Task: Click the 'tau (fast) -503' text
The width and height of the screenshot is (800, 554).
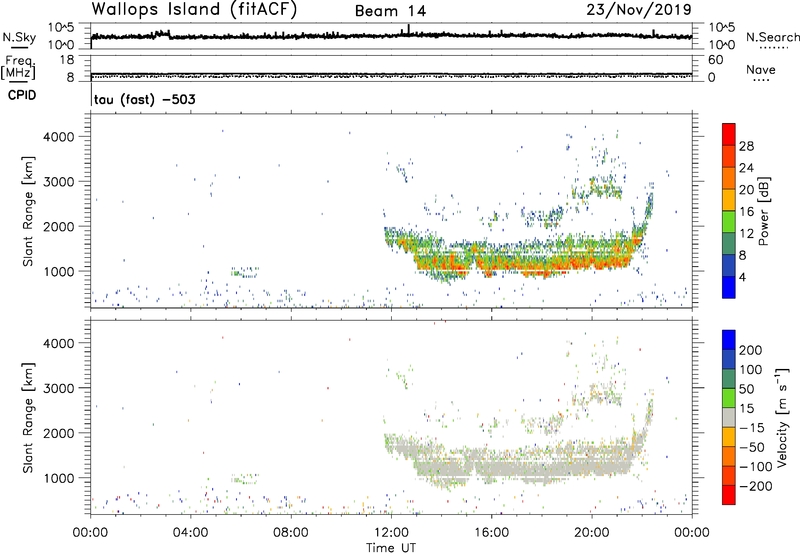Action: pyautogui.click(x=145, y=99)
